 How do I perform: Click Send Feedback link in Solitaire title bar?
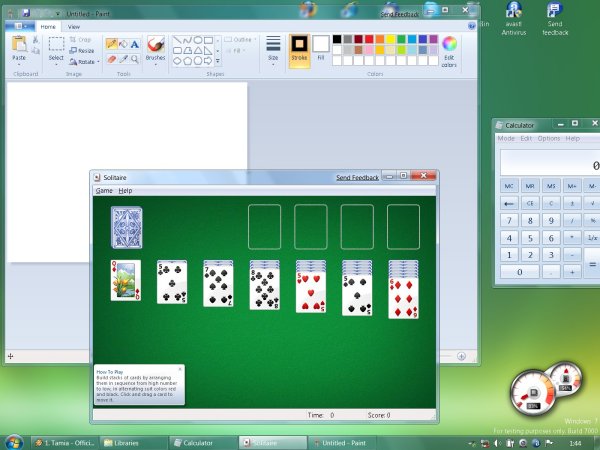(x=357, y=177)
